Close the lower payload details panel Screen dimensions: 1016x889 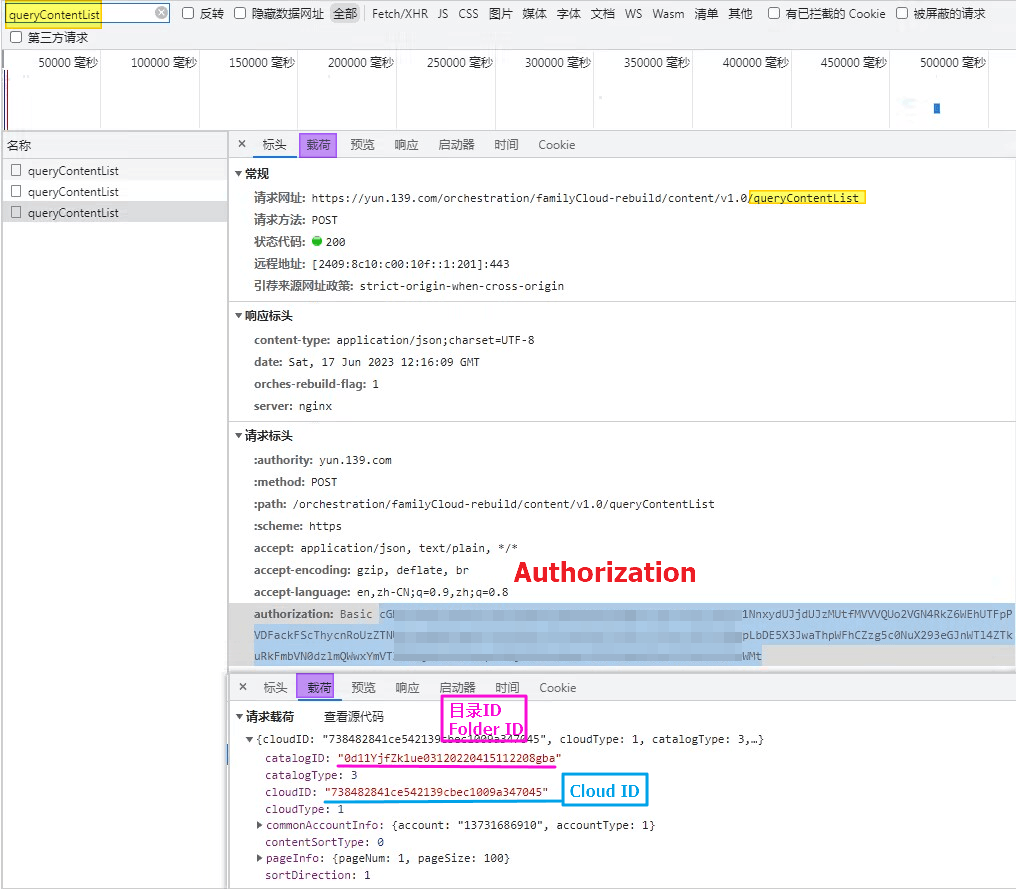(x=243, y=687)
